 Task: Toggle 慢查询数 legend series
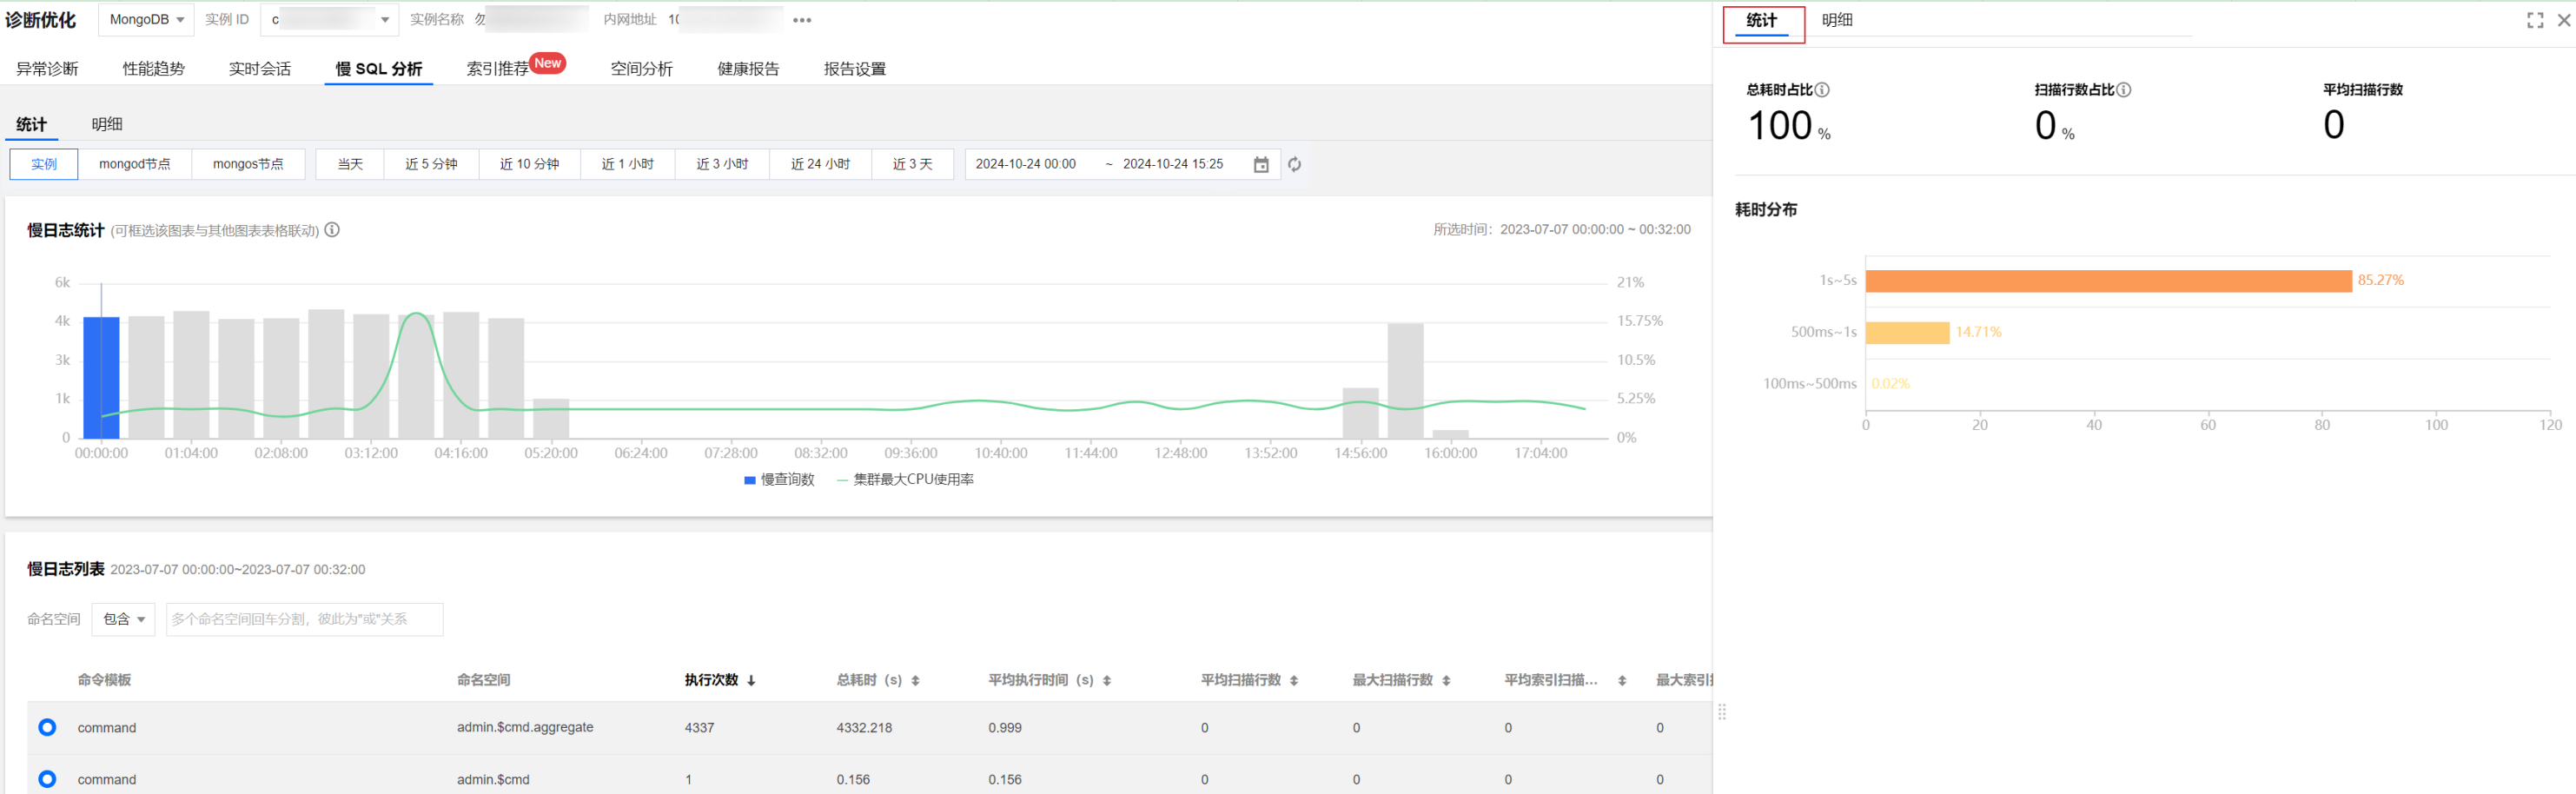point(779,480)
